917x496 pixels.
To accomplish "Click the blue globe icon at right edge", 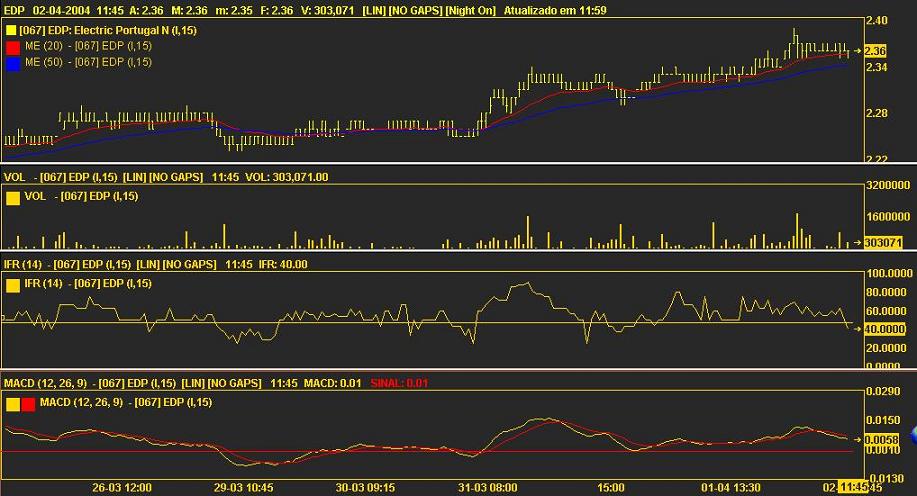I will [x=913, y=436].
